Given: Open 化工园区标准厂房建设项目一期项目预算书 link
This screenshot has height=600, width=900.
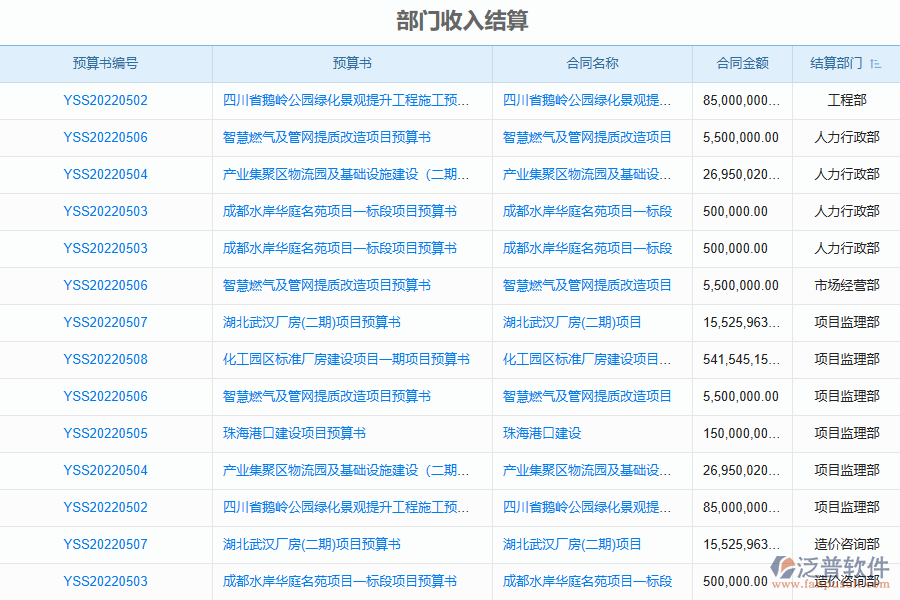Looking at the screenshot, I should coord(346,359).
